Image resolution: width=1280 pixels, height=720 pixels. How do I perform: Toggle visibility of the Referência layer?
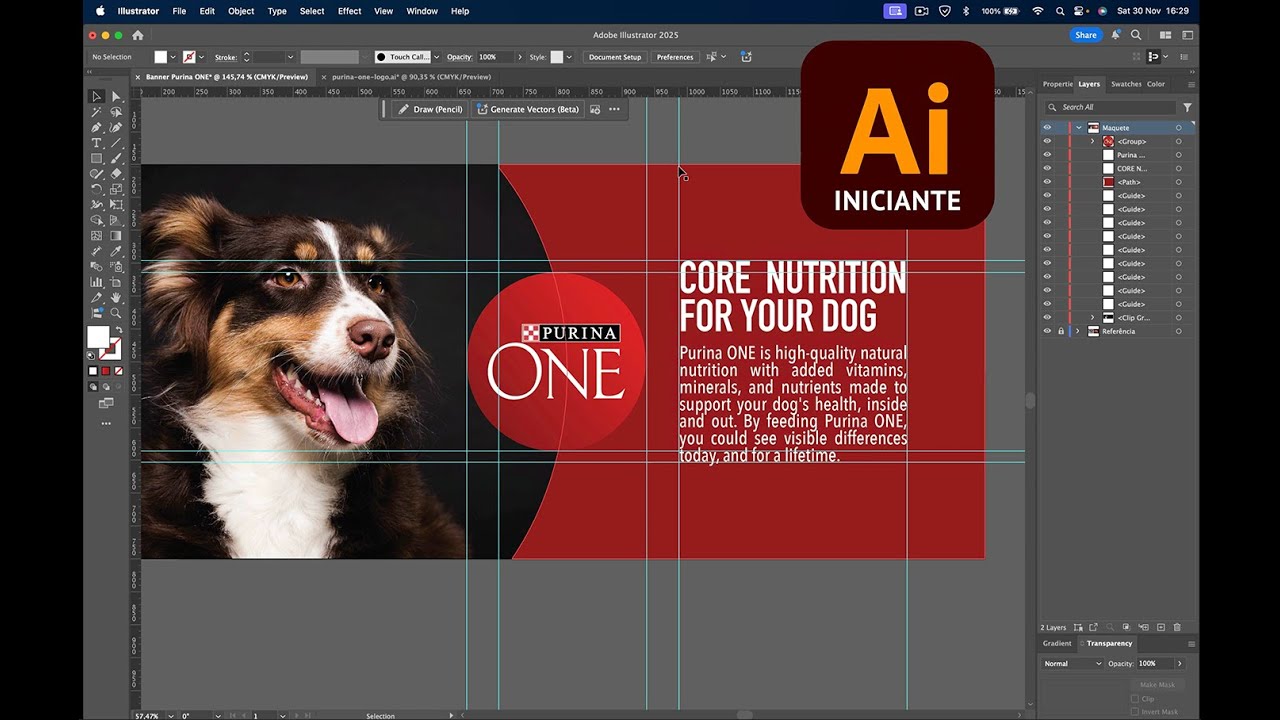point(1047,331)
